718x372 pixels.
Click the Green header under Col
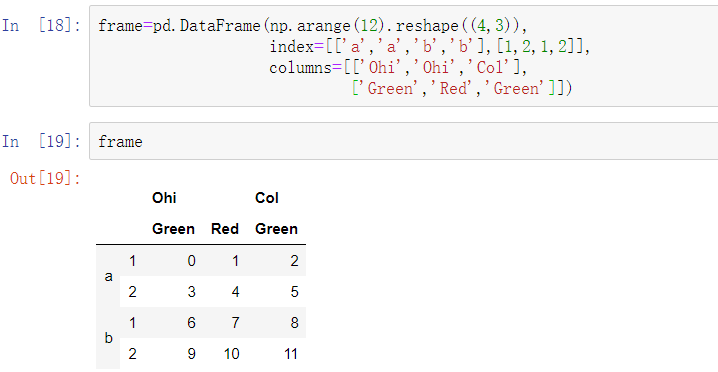(276, 229)
